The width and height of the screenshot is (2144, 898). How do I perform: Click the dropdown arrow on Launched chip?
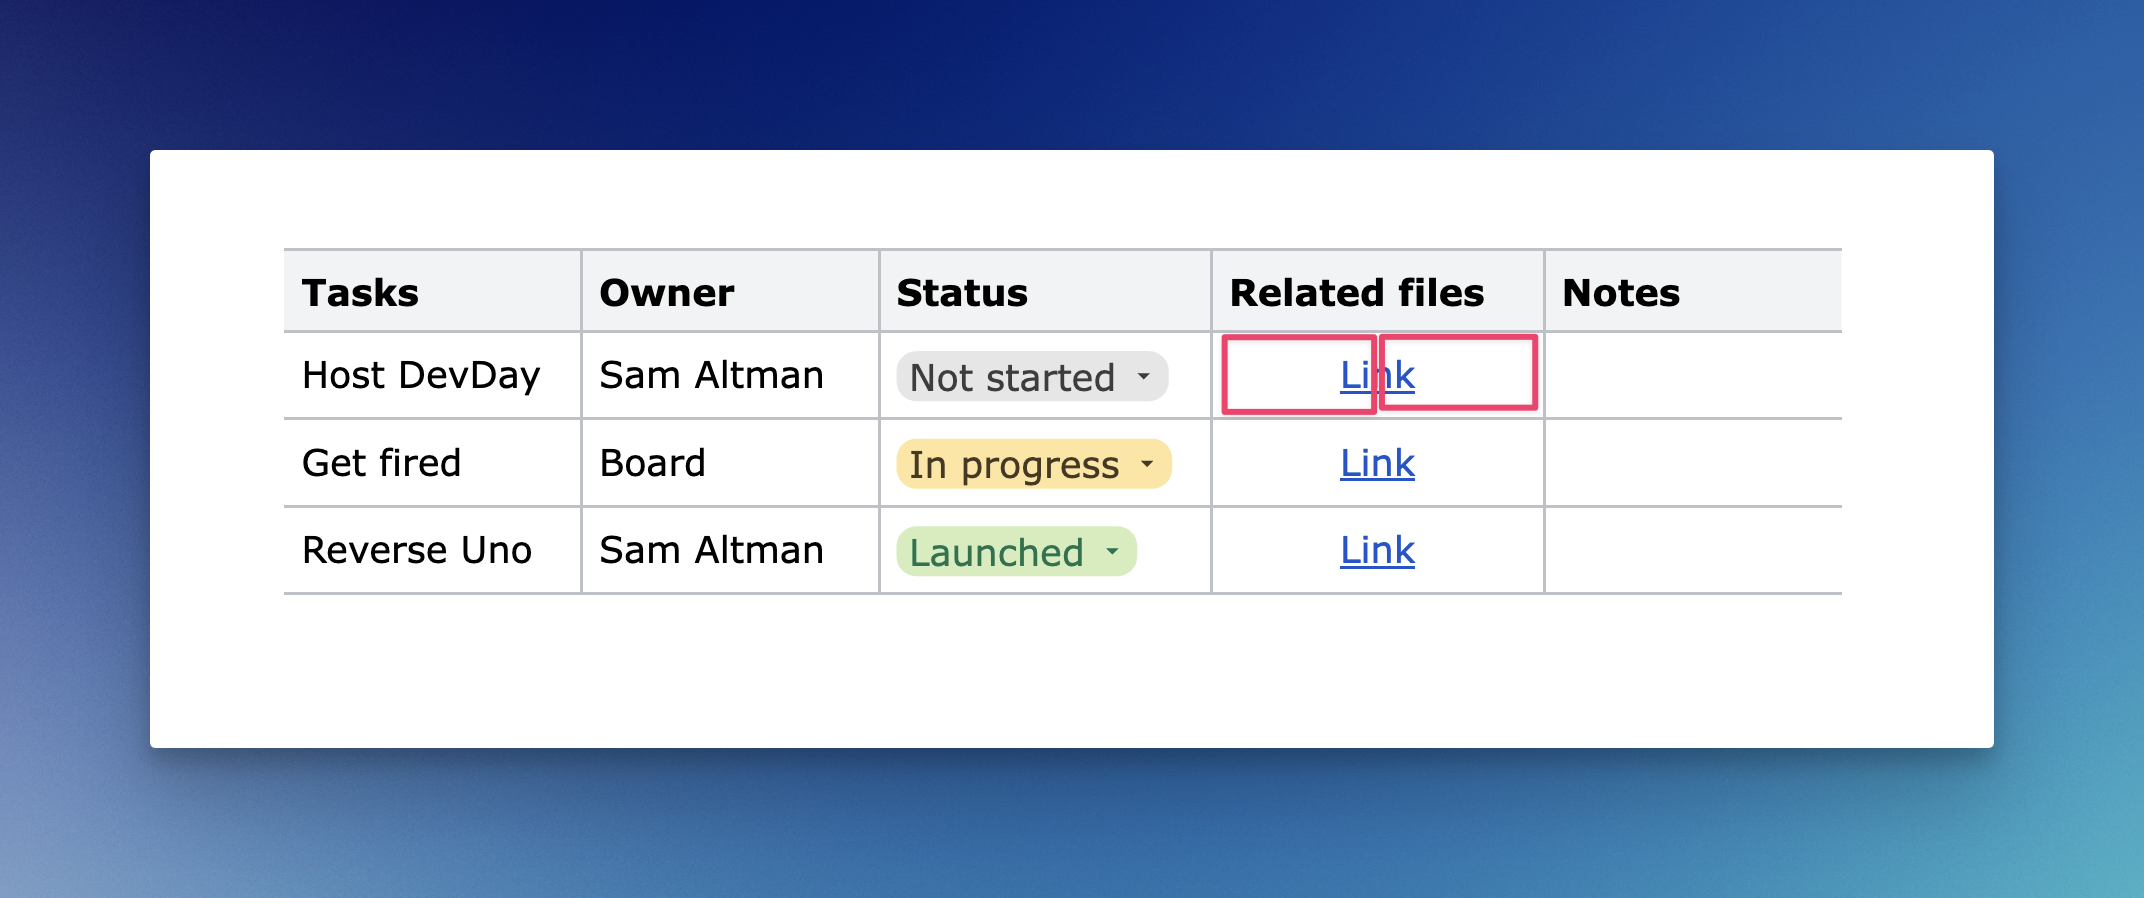[x=1112, y=551]
